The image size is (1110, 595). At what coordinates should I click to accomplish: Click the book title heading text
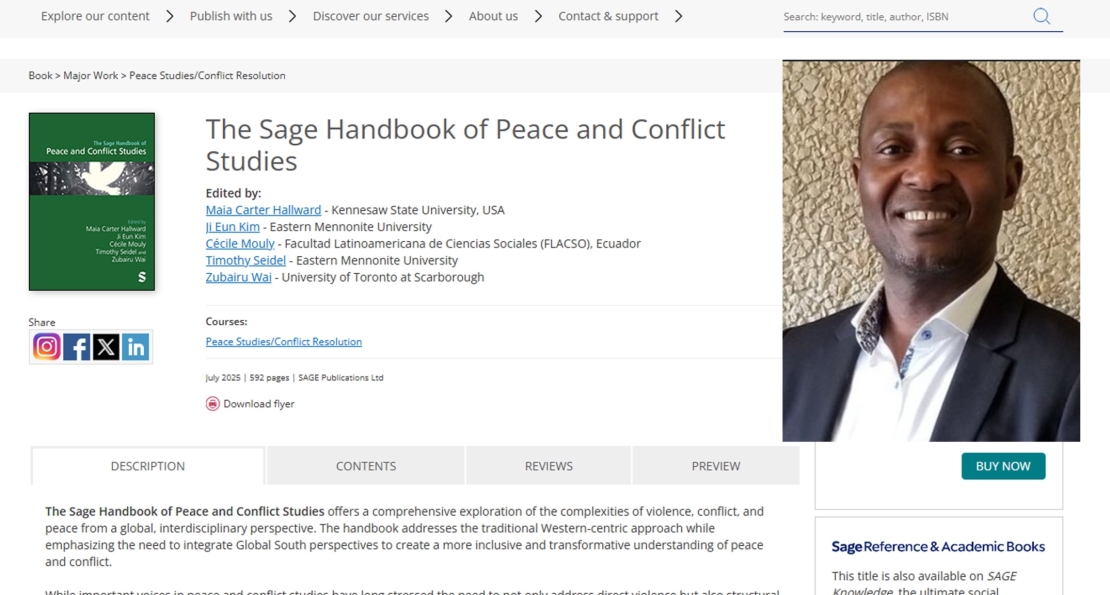465,145
